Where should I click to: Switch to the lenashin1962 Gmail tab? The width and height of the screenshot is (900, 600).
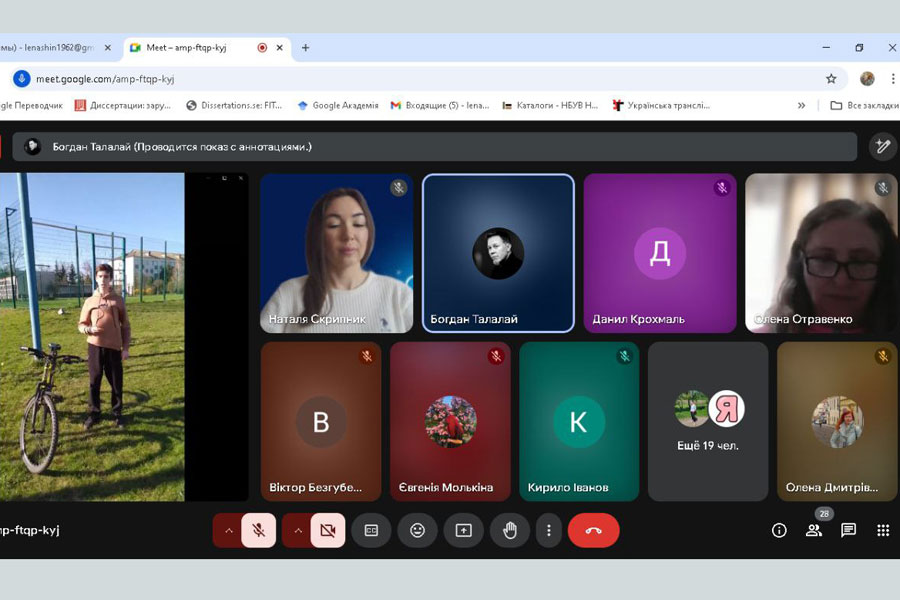tap(49, 48)
